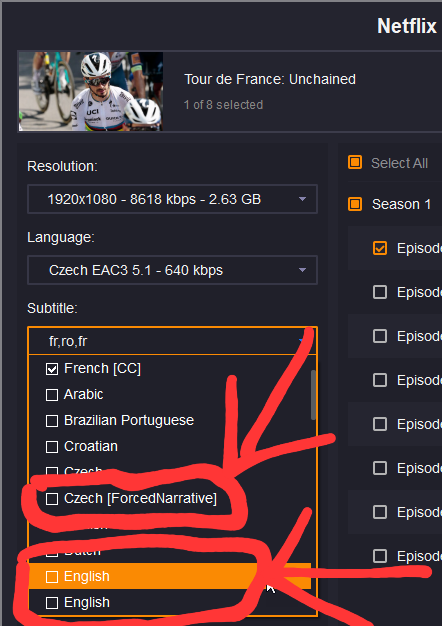Screen dimensions: 442x626
Task: Check the Croatian subtitle option
Action: click(52, 447)
